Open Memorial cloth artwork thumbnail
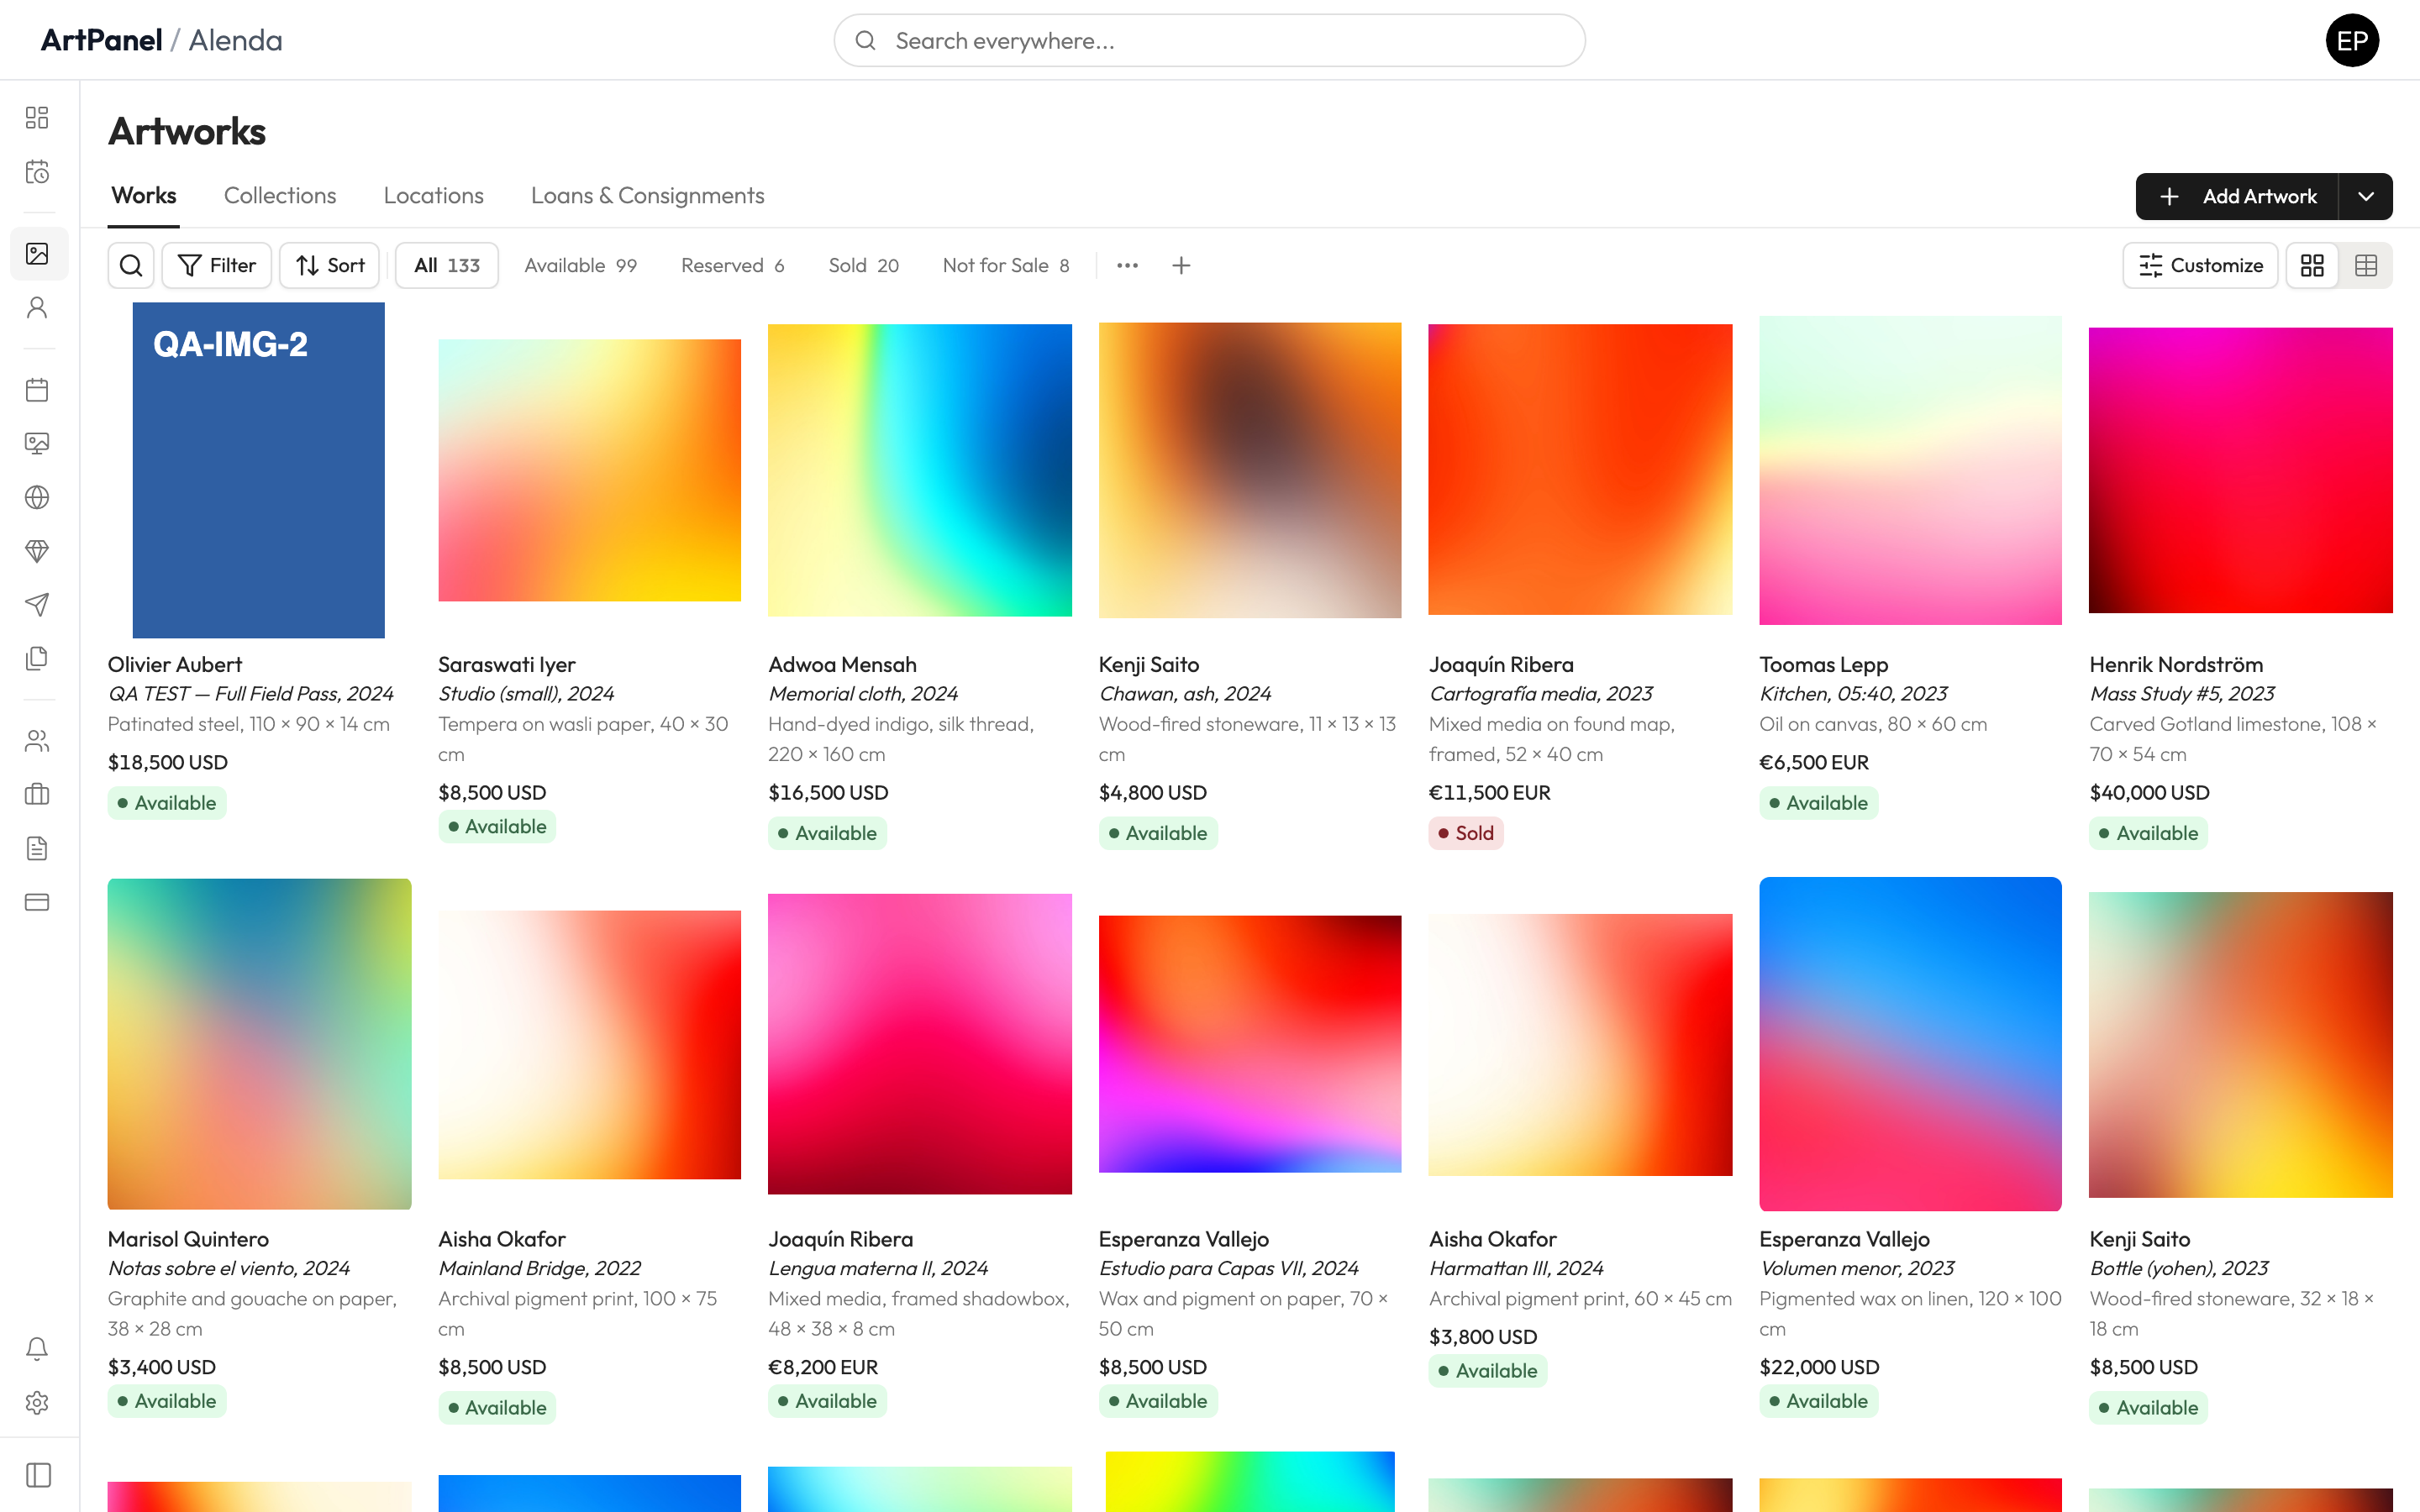 pyautogui.click(x=920, y=470)
